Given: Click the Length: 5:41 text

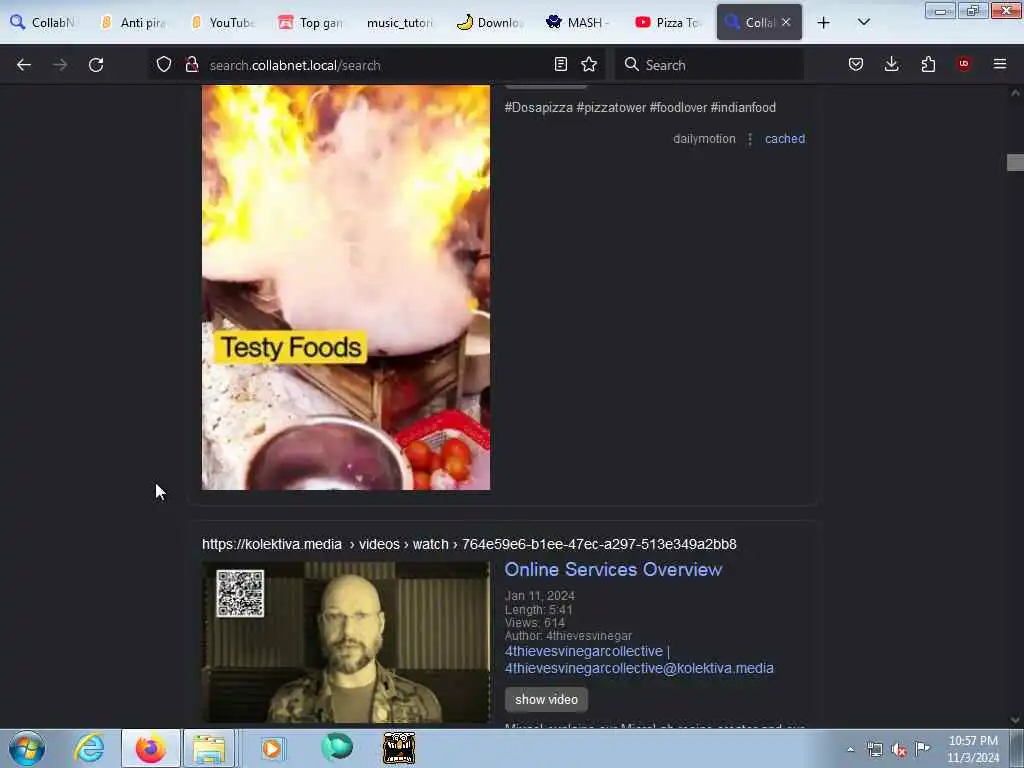Looking at the screenshot, I should pyautogui.click(x=538, y=609).
